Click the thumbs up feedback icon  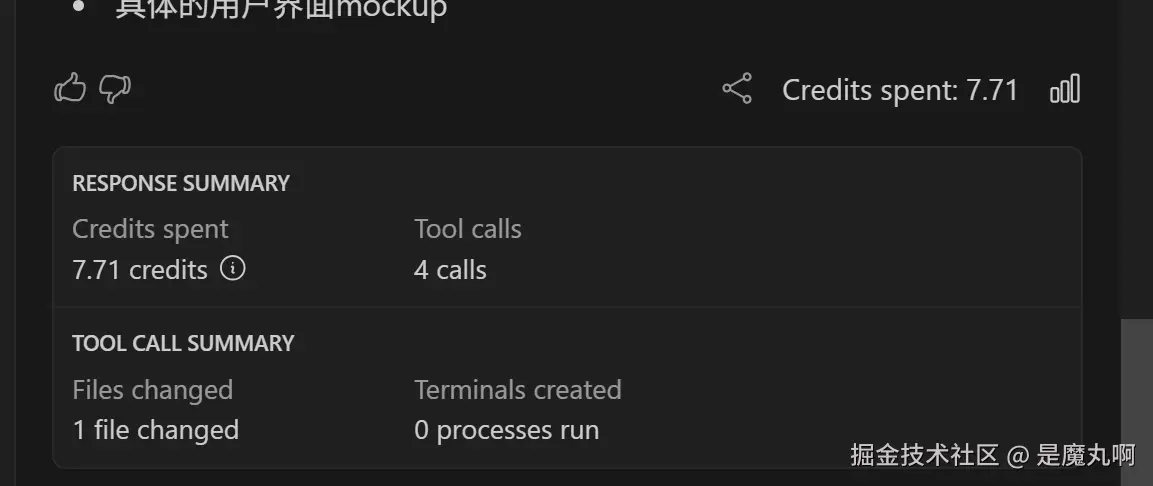70,90
